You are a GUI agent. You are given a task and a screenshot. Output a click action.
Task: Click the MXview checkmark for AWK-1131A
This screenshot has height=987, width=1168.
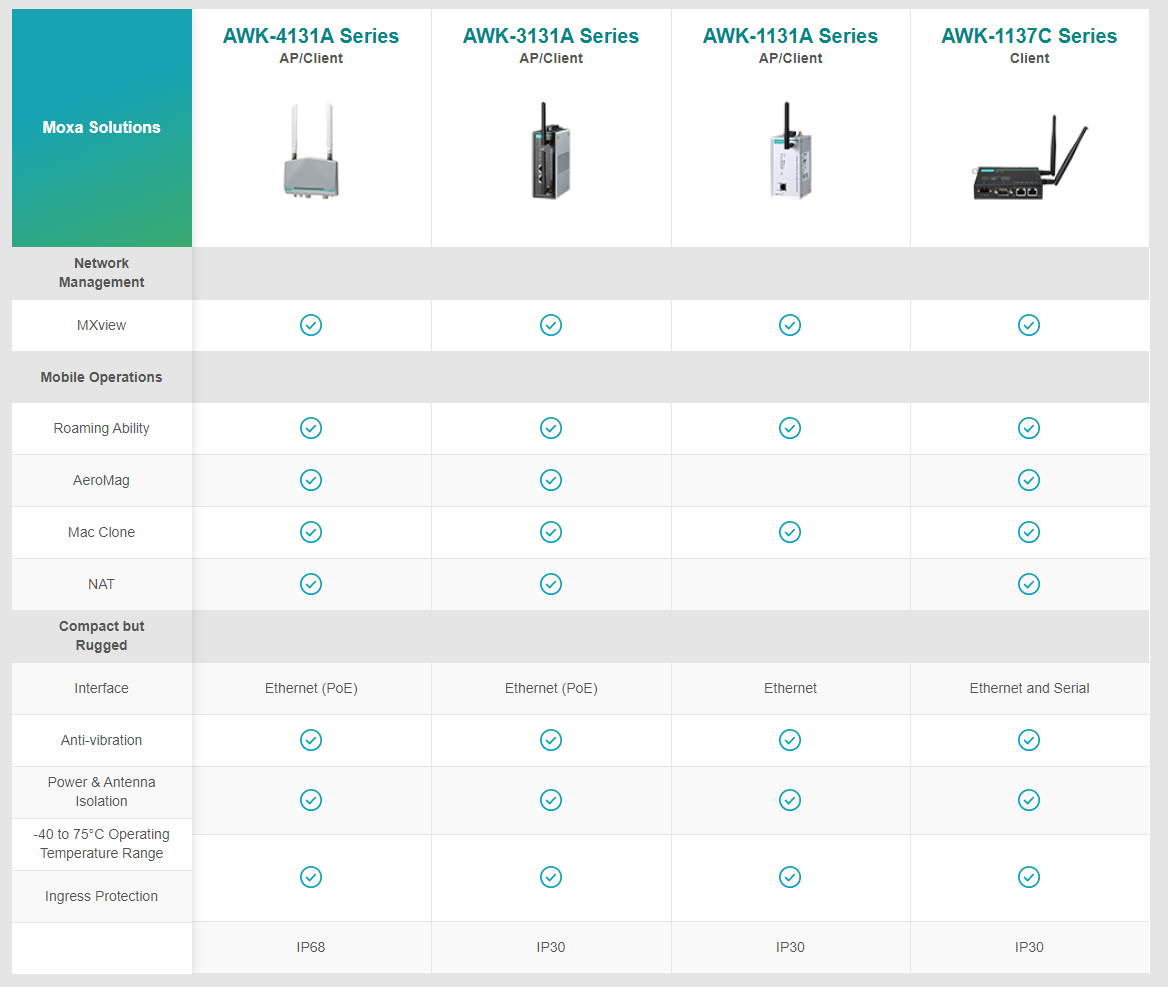coord(790,326)
